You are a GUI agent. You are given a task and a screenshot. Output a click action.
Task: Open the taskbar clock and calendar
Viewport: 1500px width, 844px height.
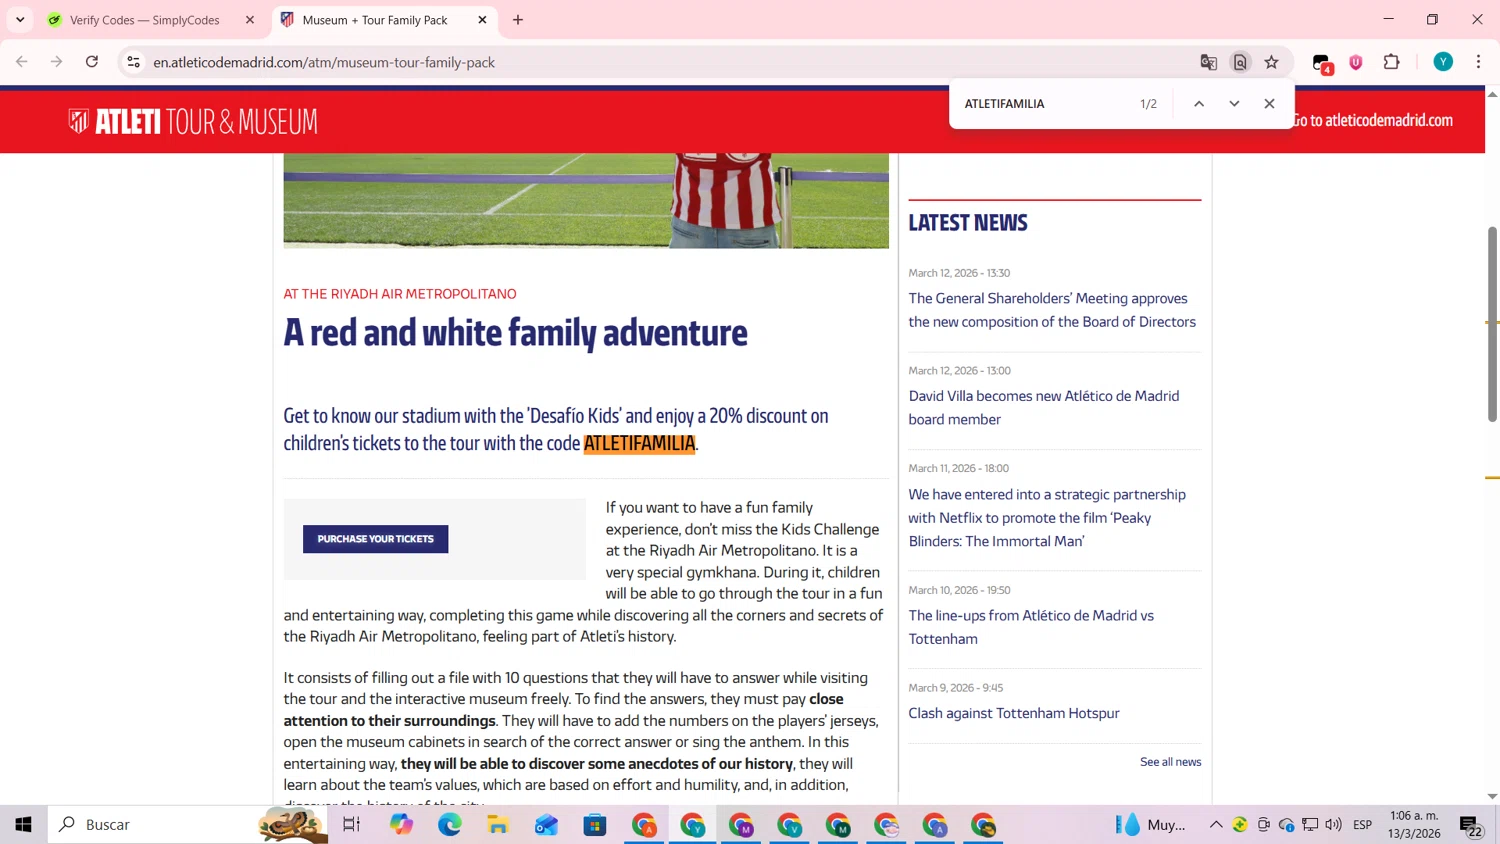click(1415, 825)
